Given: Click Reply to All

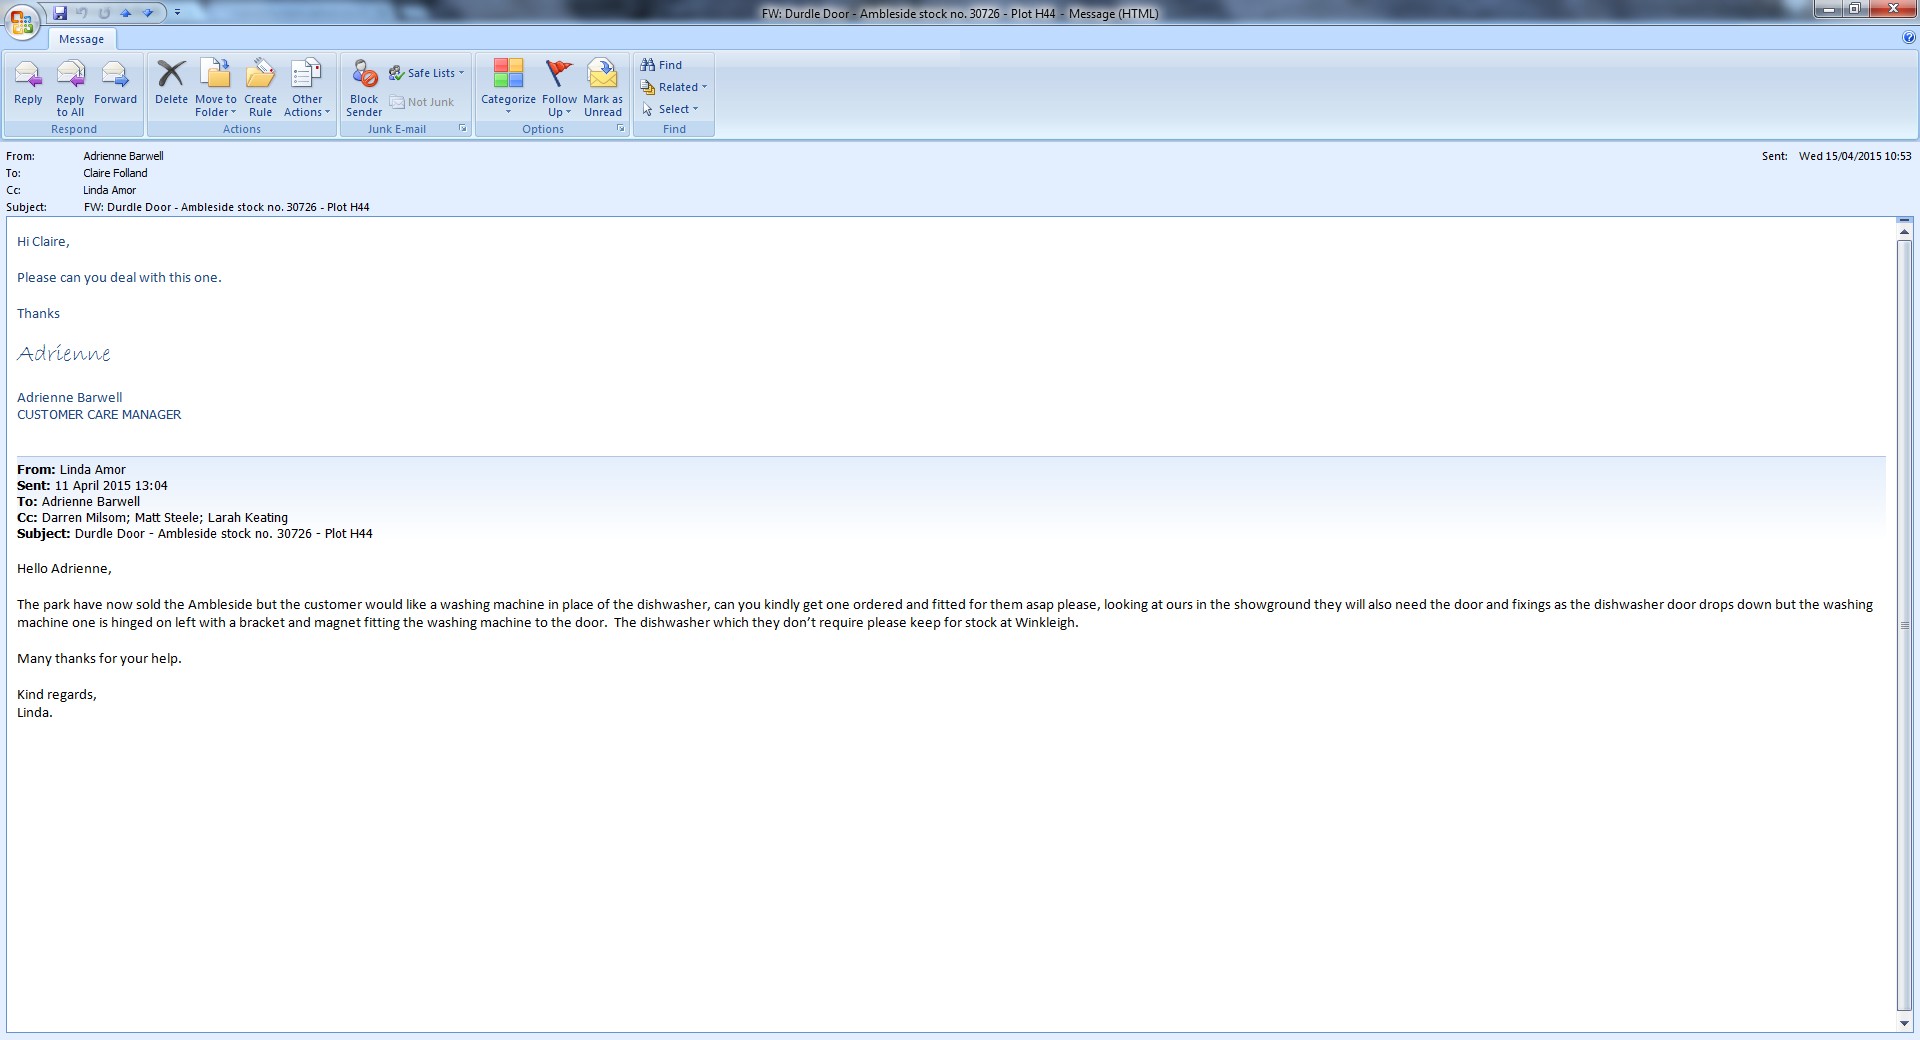Looking at the screenshot, I should [x=70, y=87].
